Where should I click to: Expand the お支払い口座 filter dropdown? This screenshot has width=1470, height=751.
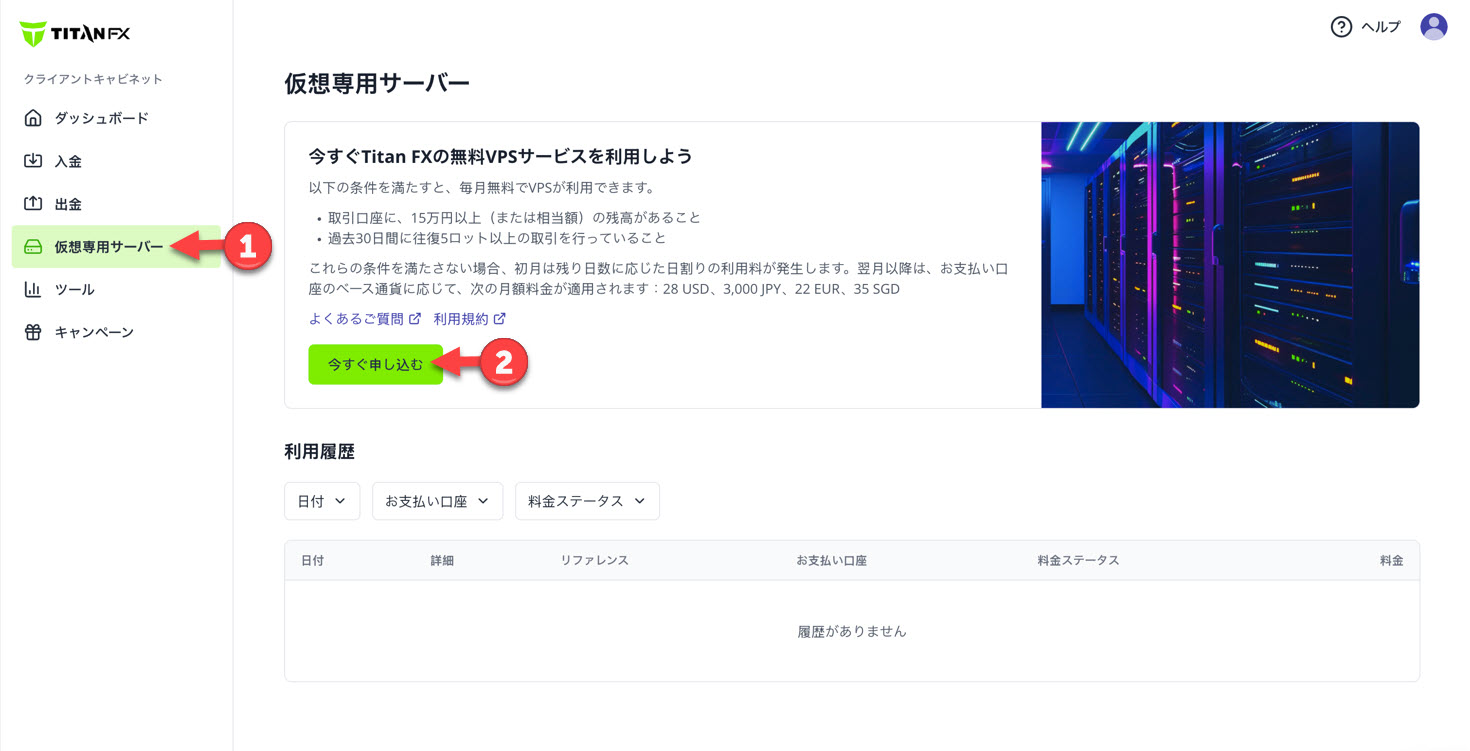coord(437,501)
